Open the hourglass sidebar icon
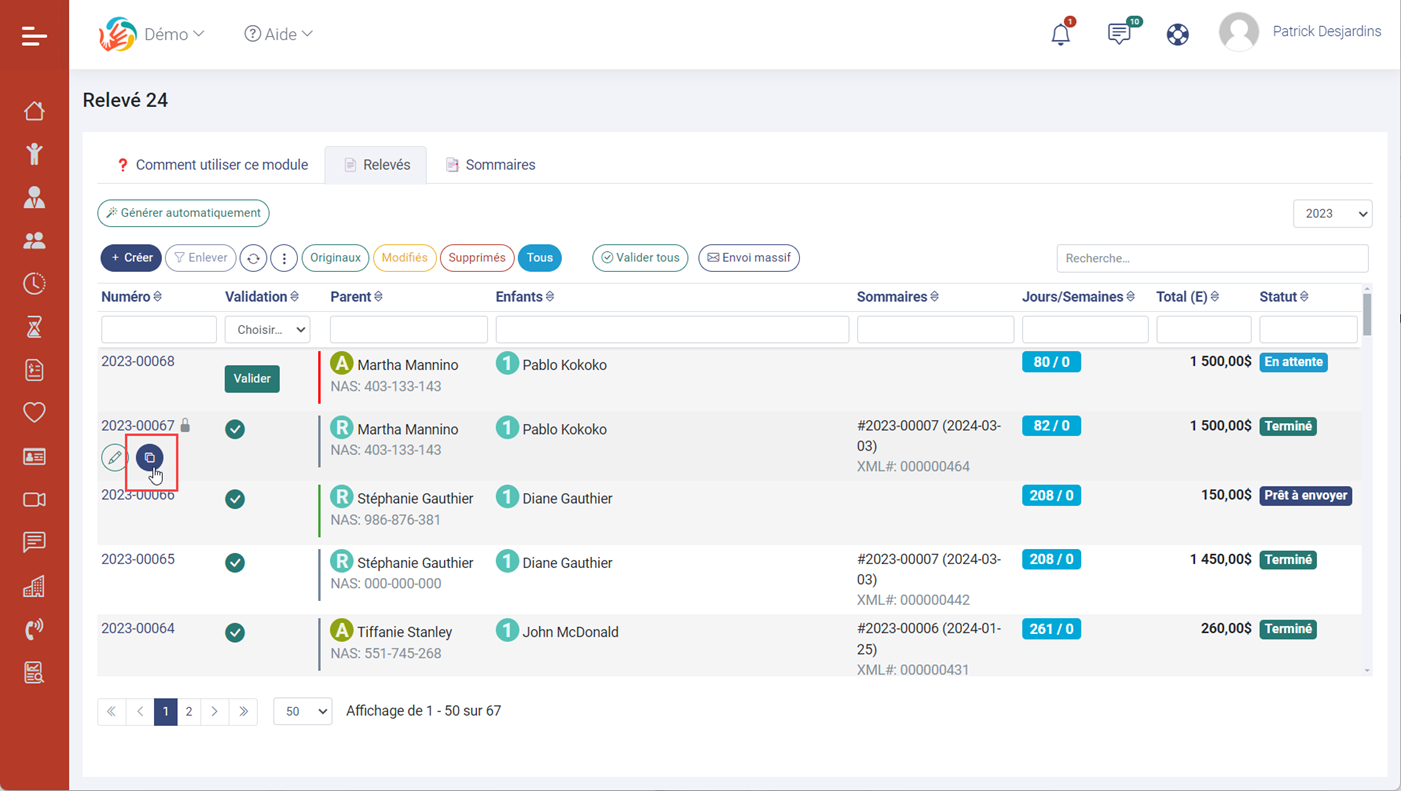The width and height of the screenshot is (1401, 791). (34, 327)
